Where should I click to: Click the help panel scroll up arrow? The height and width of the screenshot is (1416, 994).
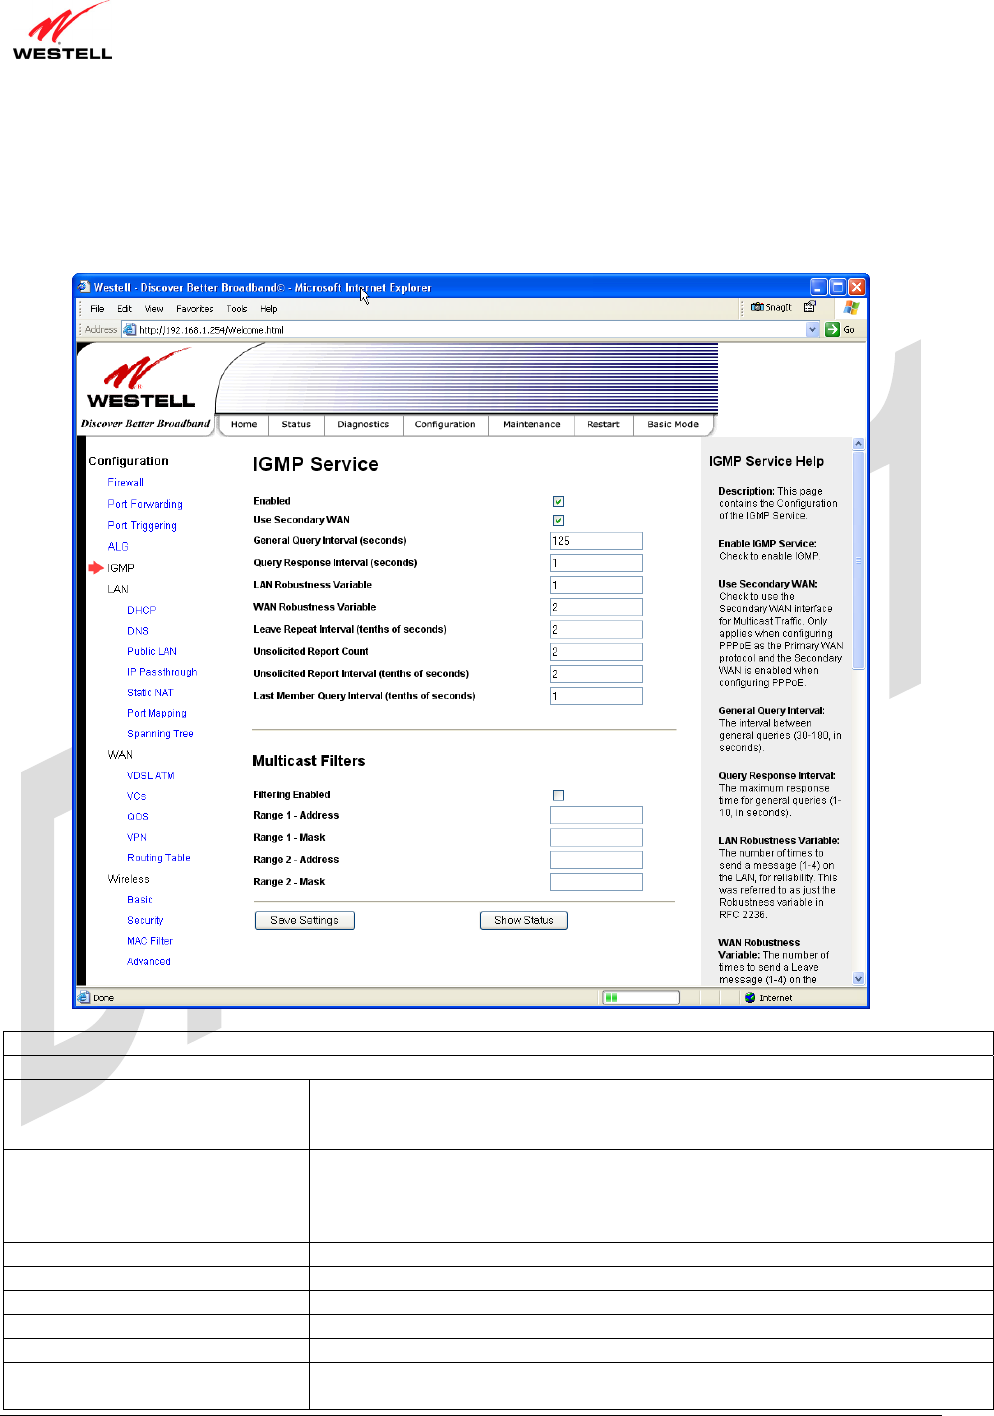pyautogui.click(x=858, y=444)
